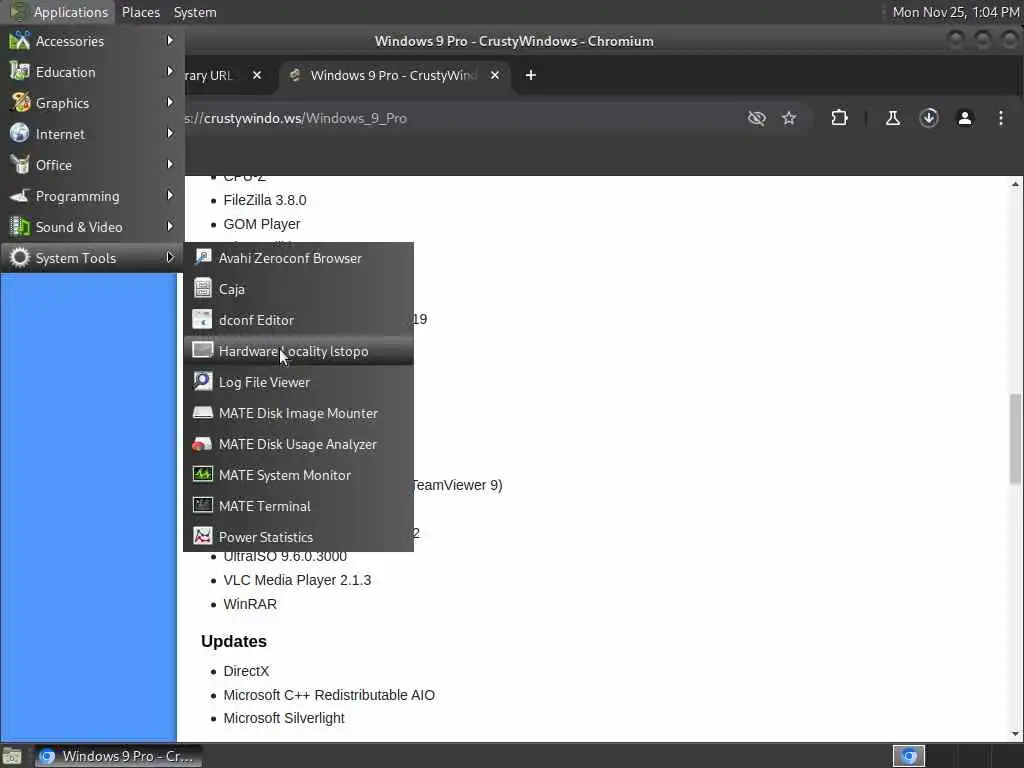
Task: Open the Accessories menu category
Action: pyautogui.click(x=92, y=41)
